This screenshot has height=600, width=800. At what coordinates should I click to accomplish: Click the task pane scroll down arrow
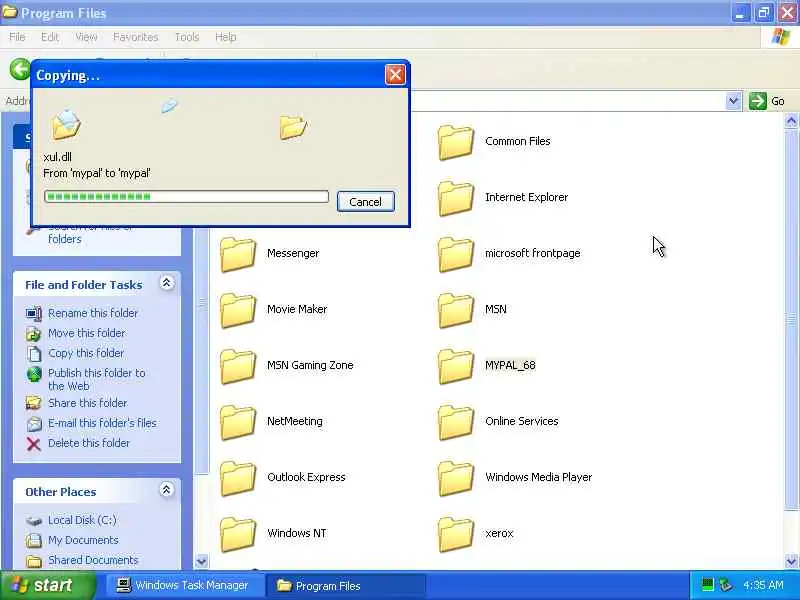pos(202,561)
